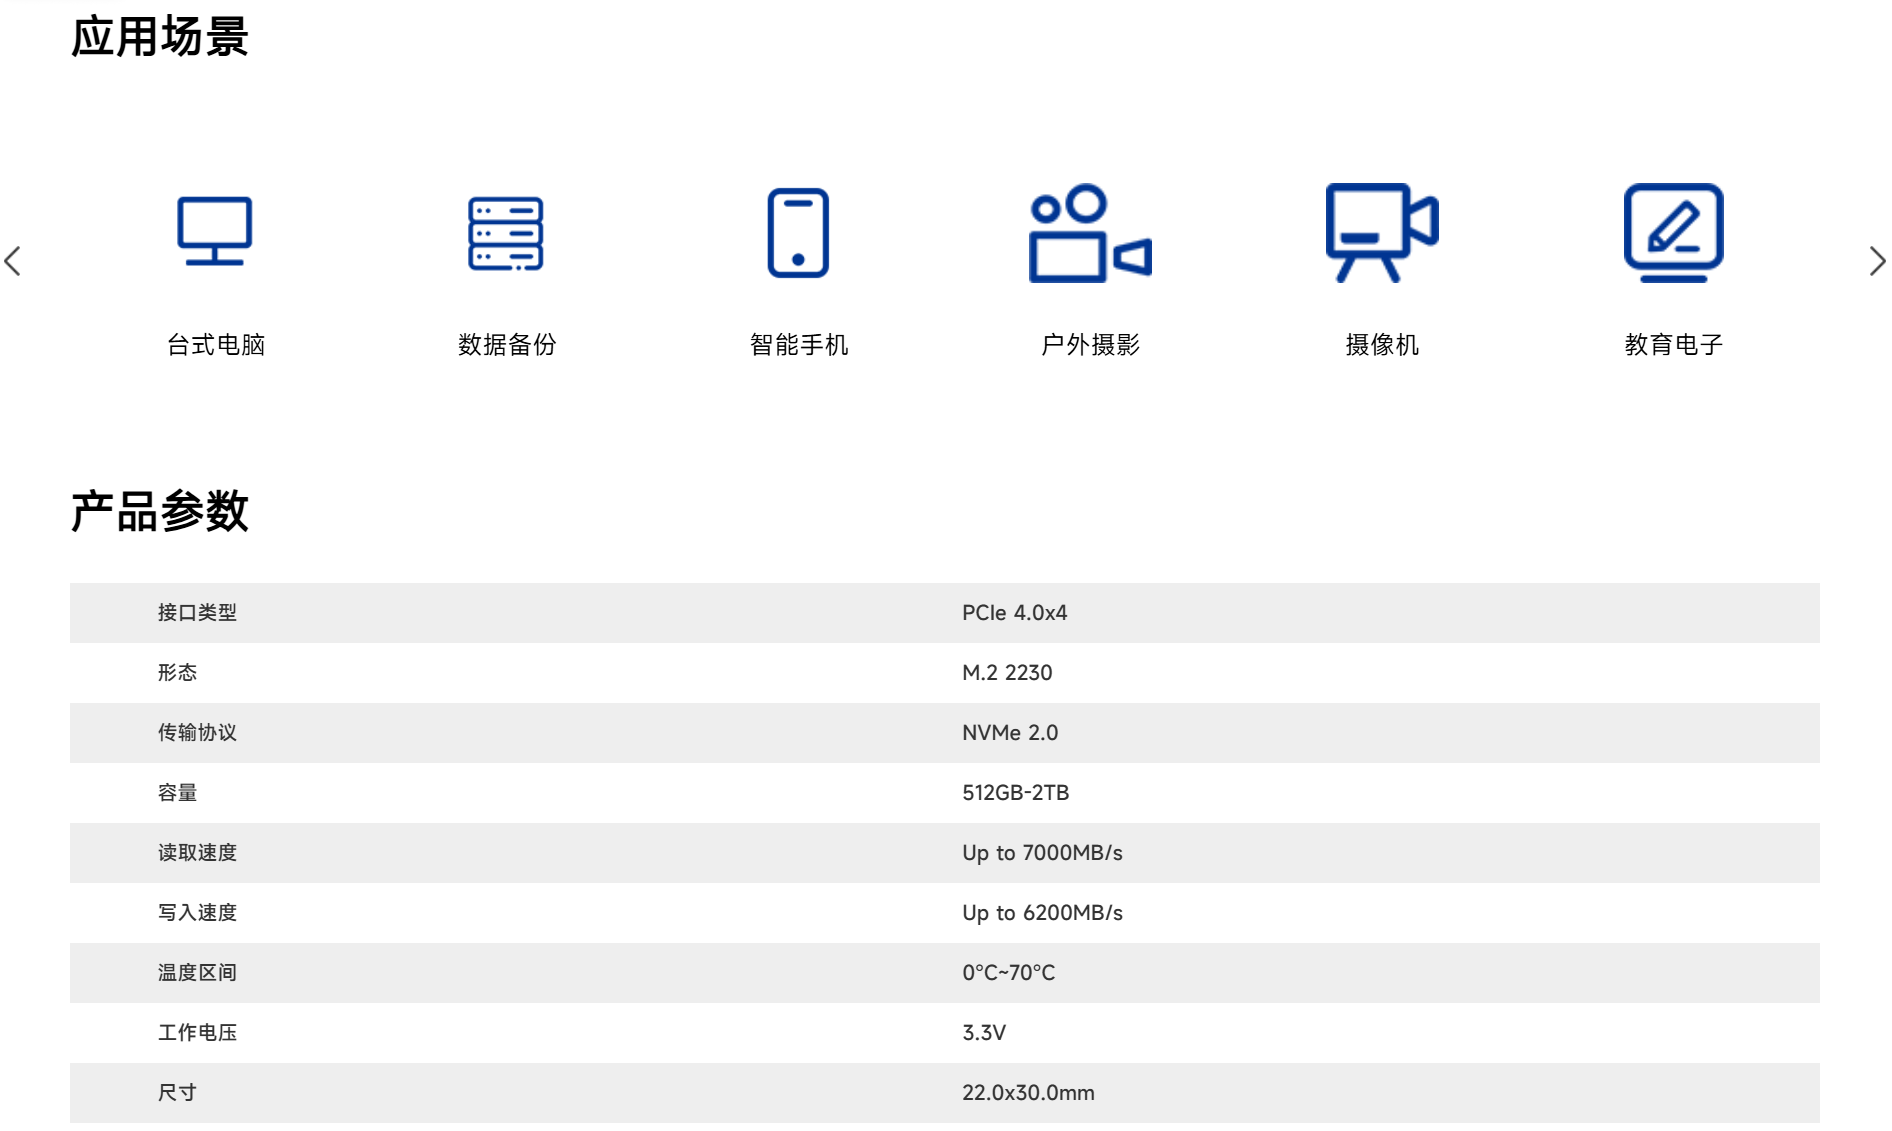Click the 教育电子 label
Screen dimensions: 1892x1131
pyautogui.click(x=1673, y=345)
